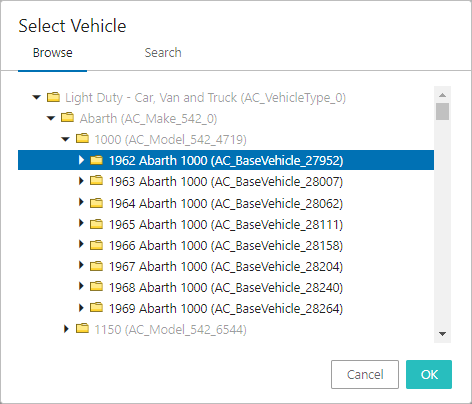Expand the 1150 model node
472x404 pixels.
point(66,329)
